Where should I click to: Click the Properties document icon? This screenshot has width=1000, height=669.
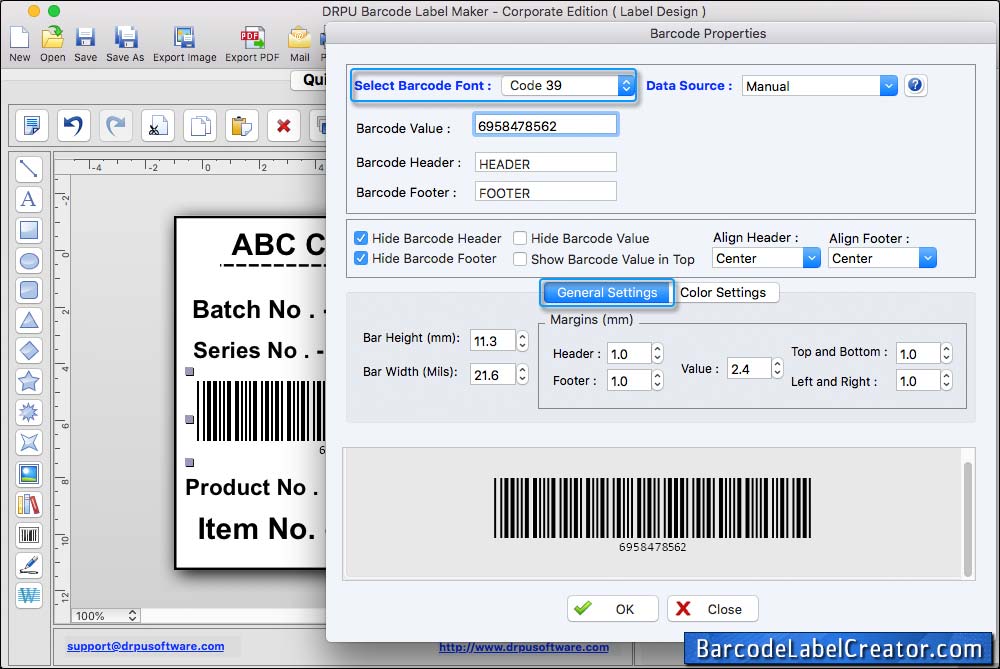click(x=31, y=125)
